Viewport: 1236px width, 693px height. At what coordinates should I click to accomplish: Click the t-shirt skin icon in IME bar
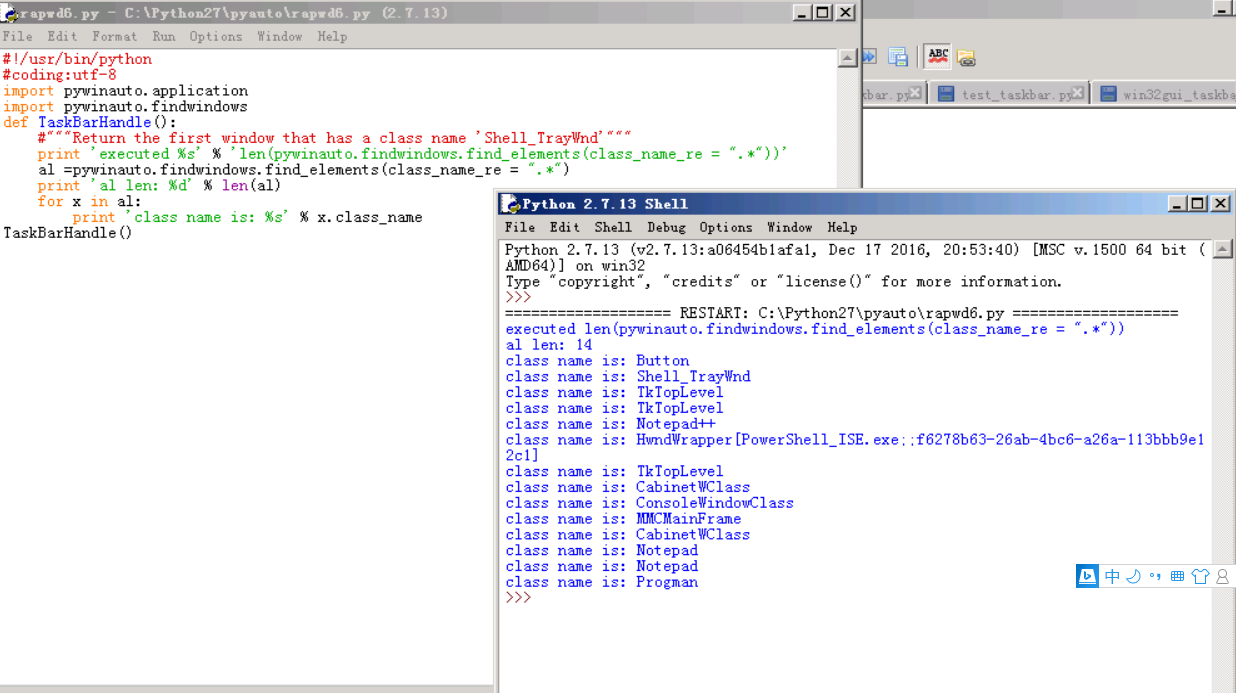click(x=1200, y=576)
